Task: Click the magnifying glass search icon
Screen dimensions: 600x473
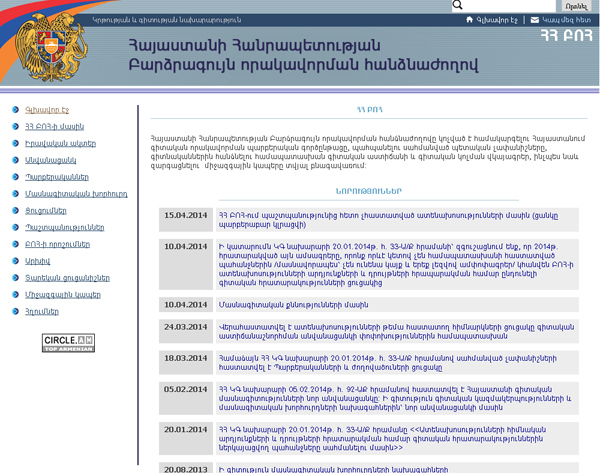Action: click(458, 5)
